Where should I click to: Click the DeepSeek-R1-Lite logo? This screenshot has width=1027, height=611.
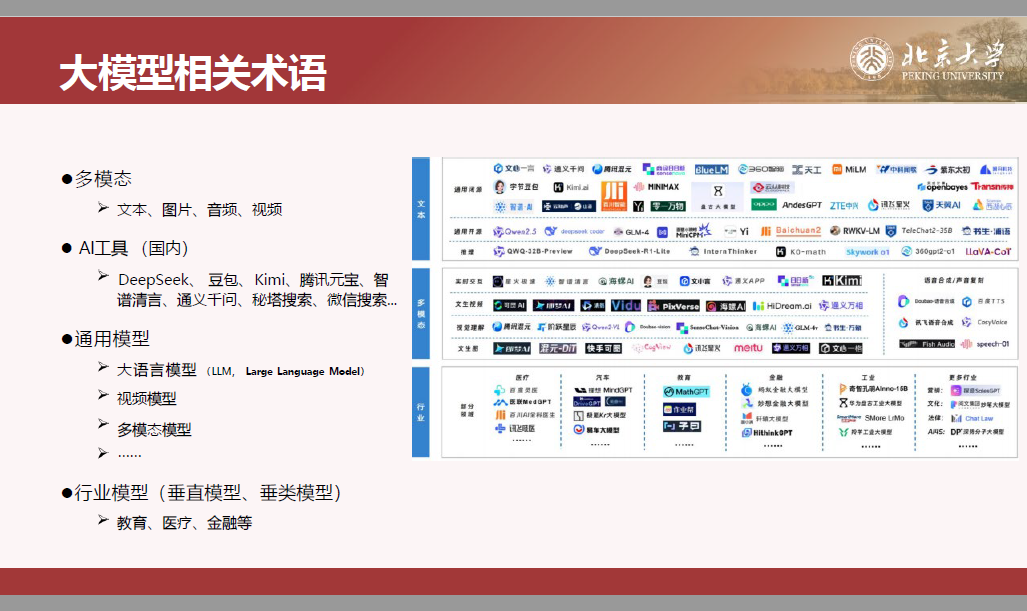point(629,251)
